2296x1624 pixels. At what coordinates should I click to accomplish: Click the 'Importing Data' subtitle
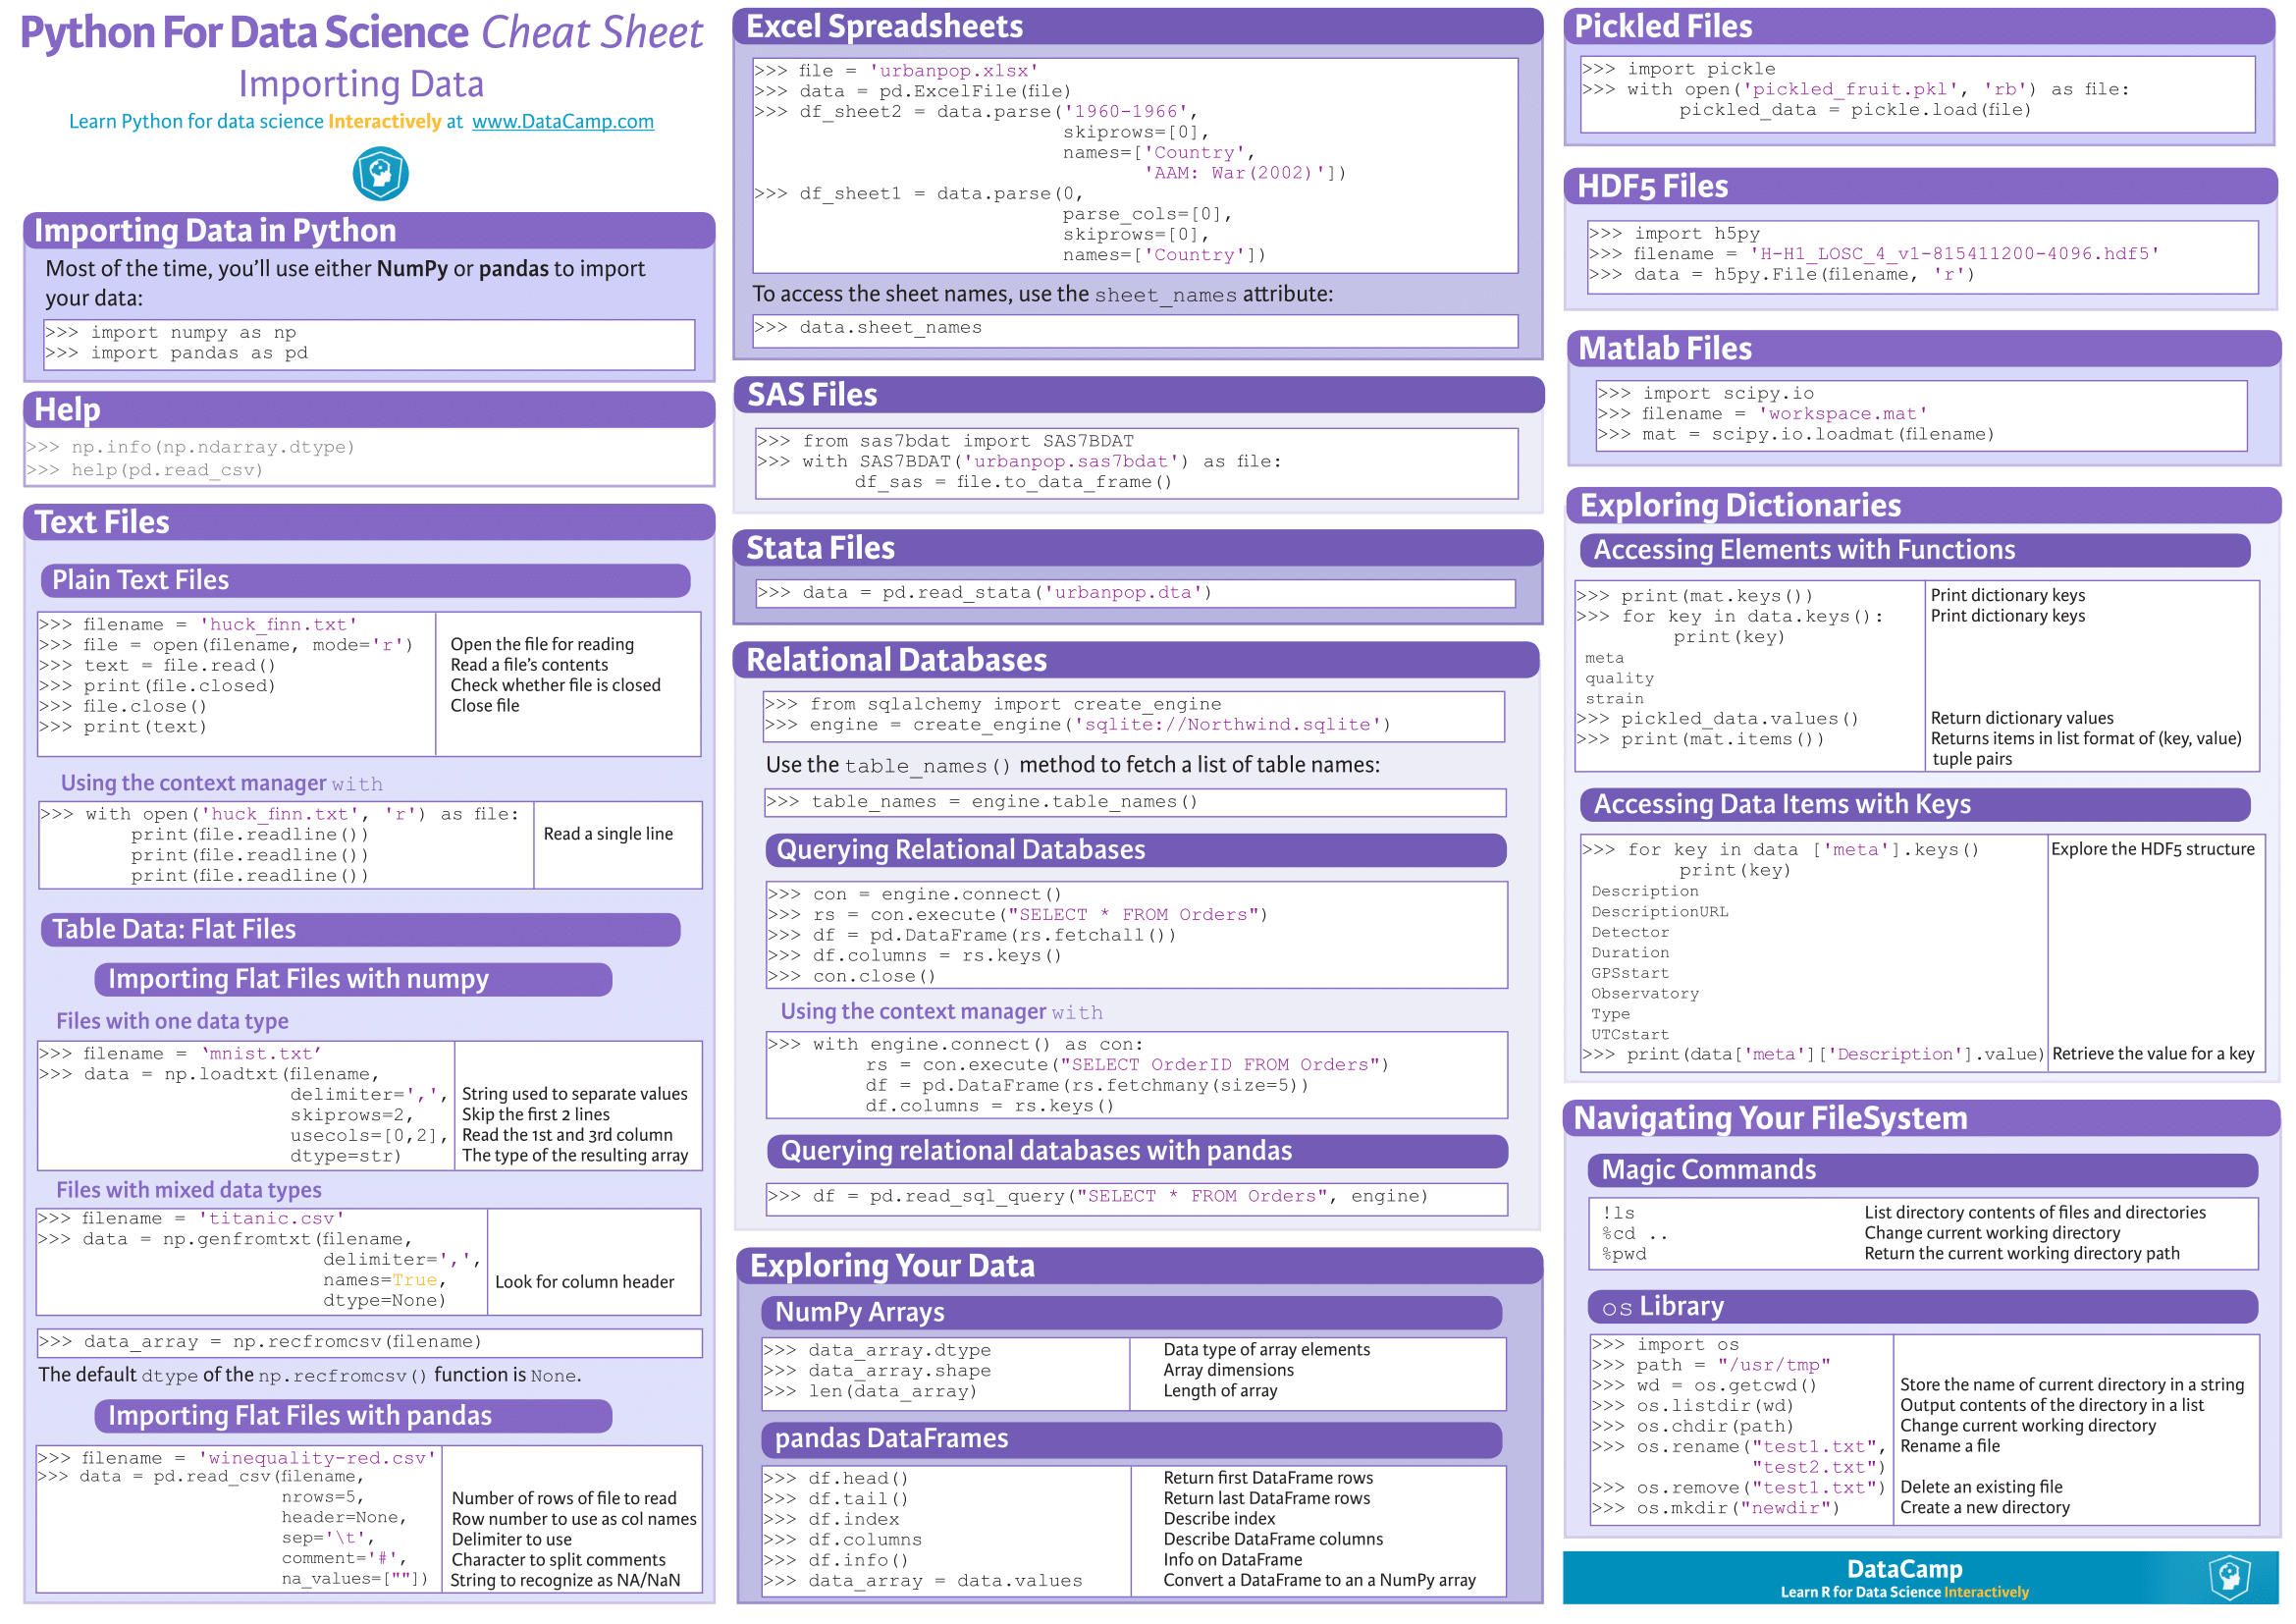tap(361, 84)
